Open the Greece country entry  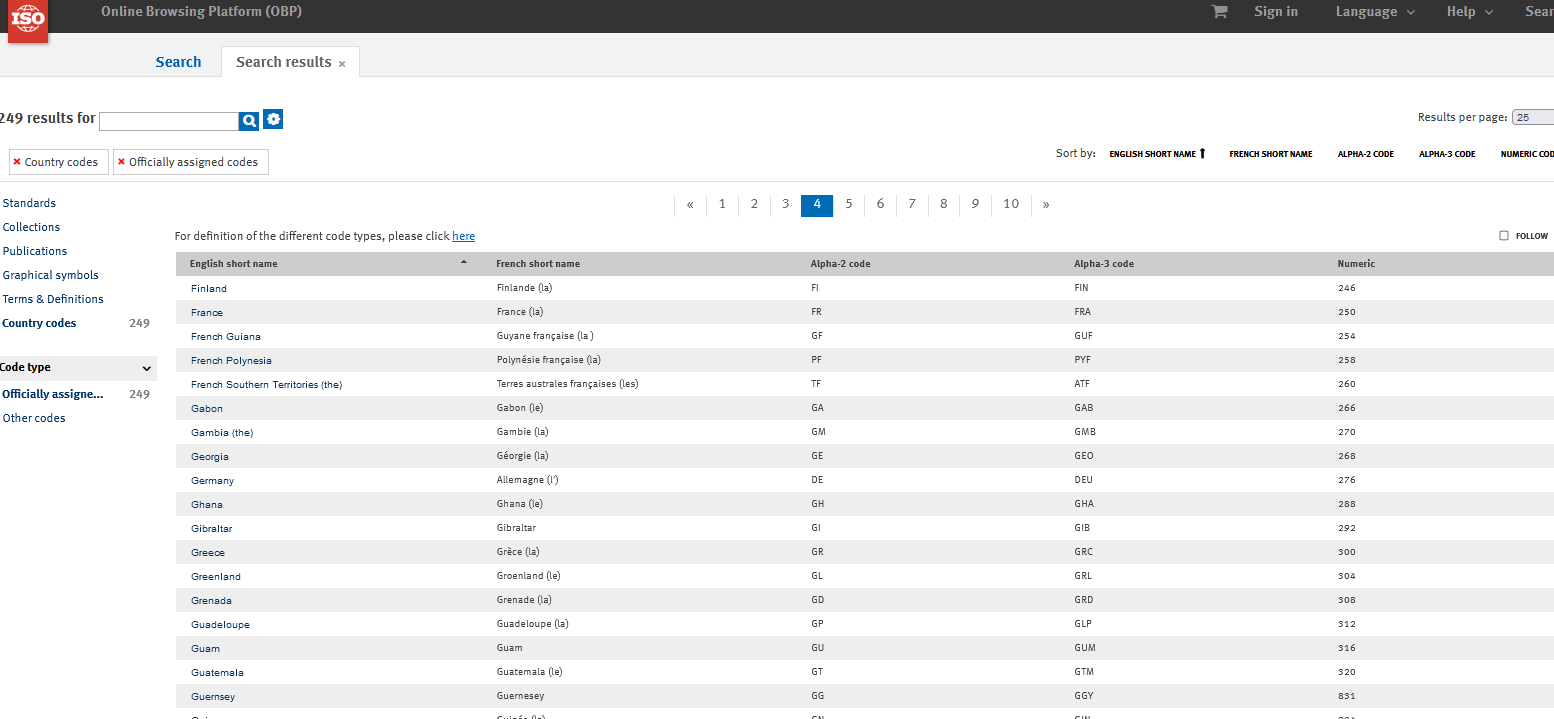pyautogui.click(x=208, y=552)
